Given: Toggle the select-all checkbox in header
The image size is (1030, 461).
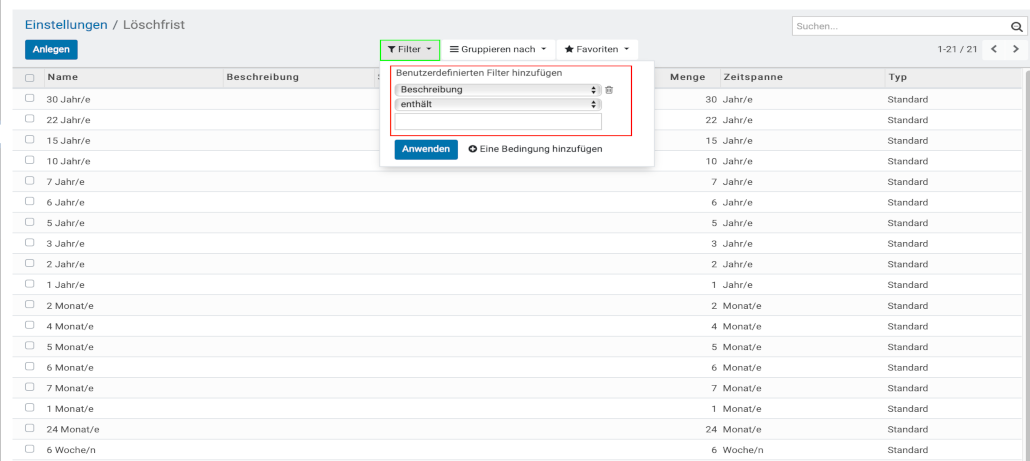Looking at the screenshot, I should (30, 78).
